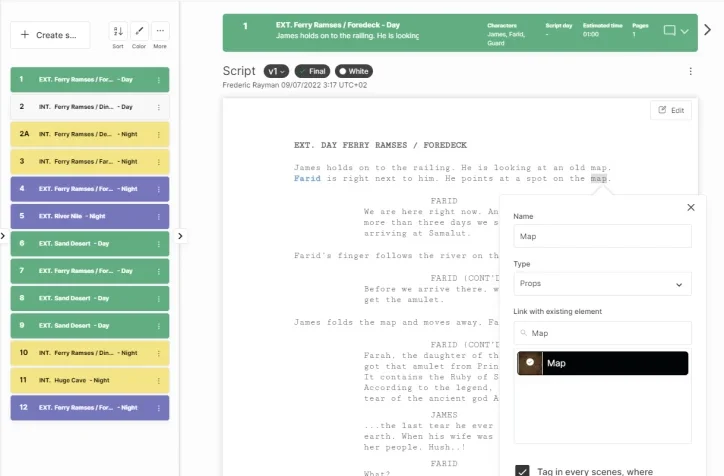Screen dimensions: 724x476
Task: Click the tagged word map in script
Action: (x=599, y=178)
